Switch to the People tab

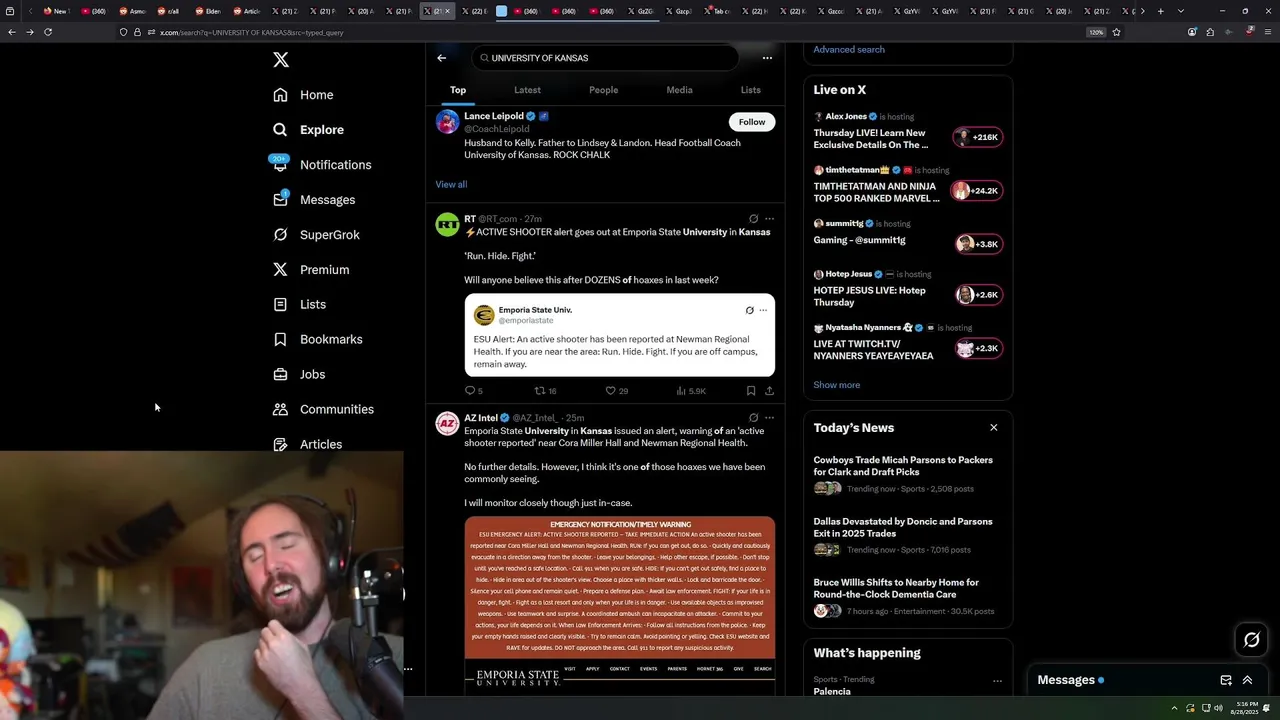click(x=603, y=90)
